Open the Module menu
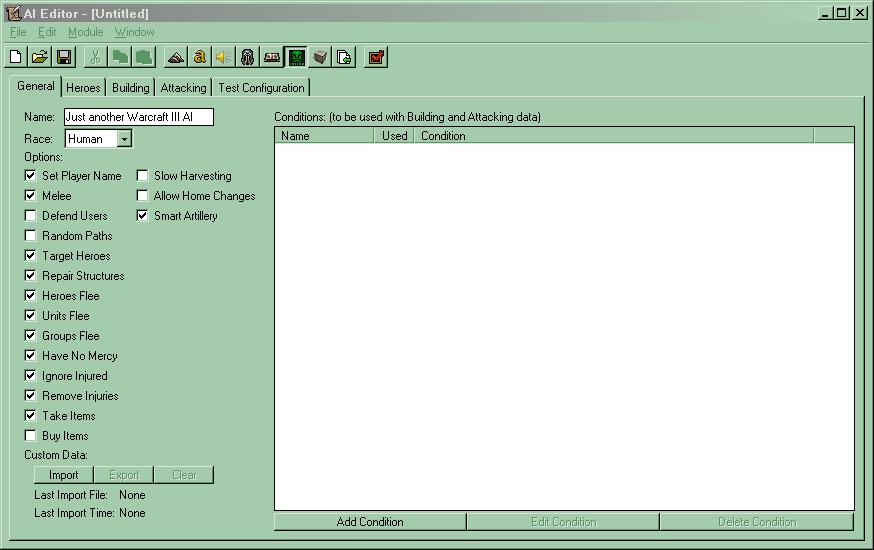This screenshot has height=550, width=874. [85, 32]
